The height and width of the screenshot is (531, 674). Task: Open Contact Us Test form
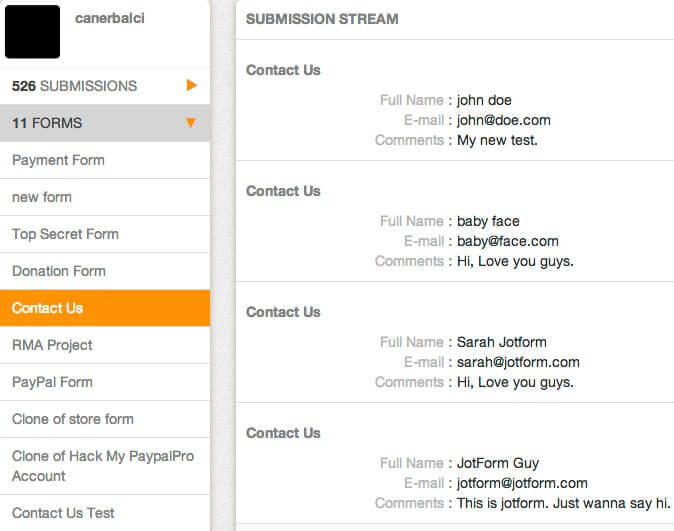[63, 513]
